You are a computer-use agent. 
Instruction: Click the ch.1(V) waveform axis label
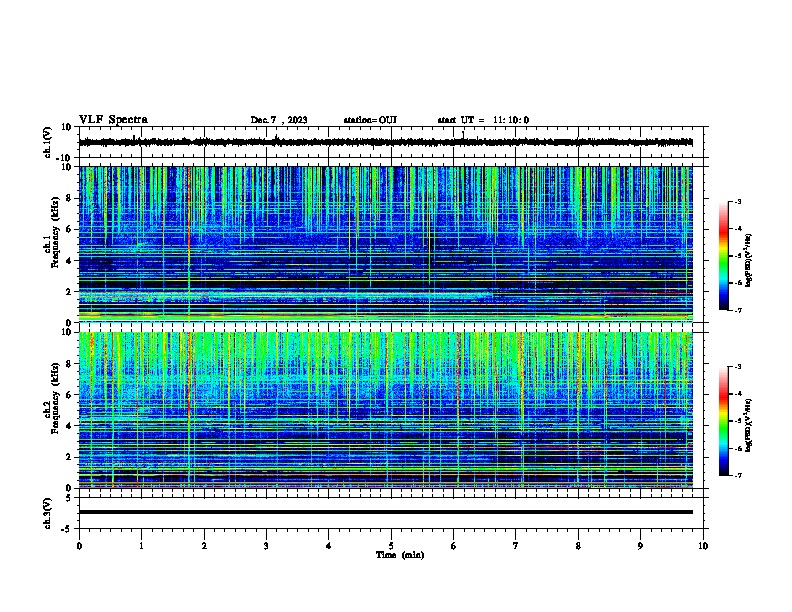[48, 142]
